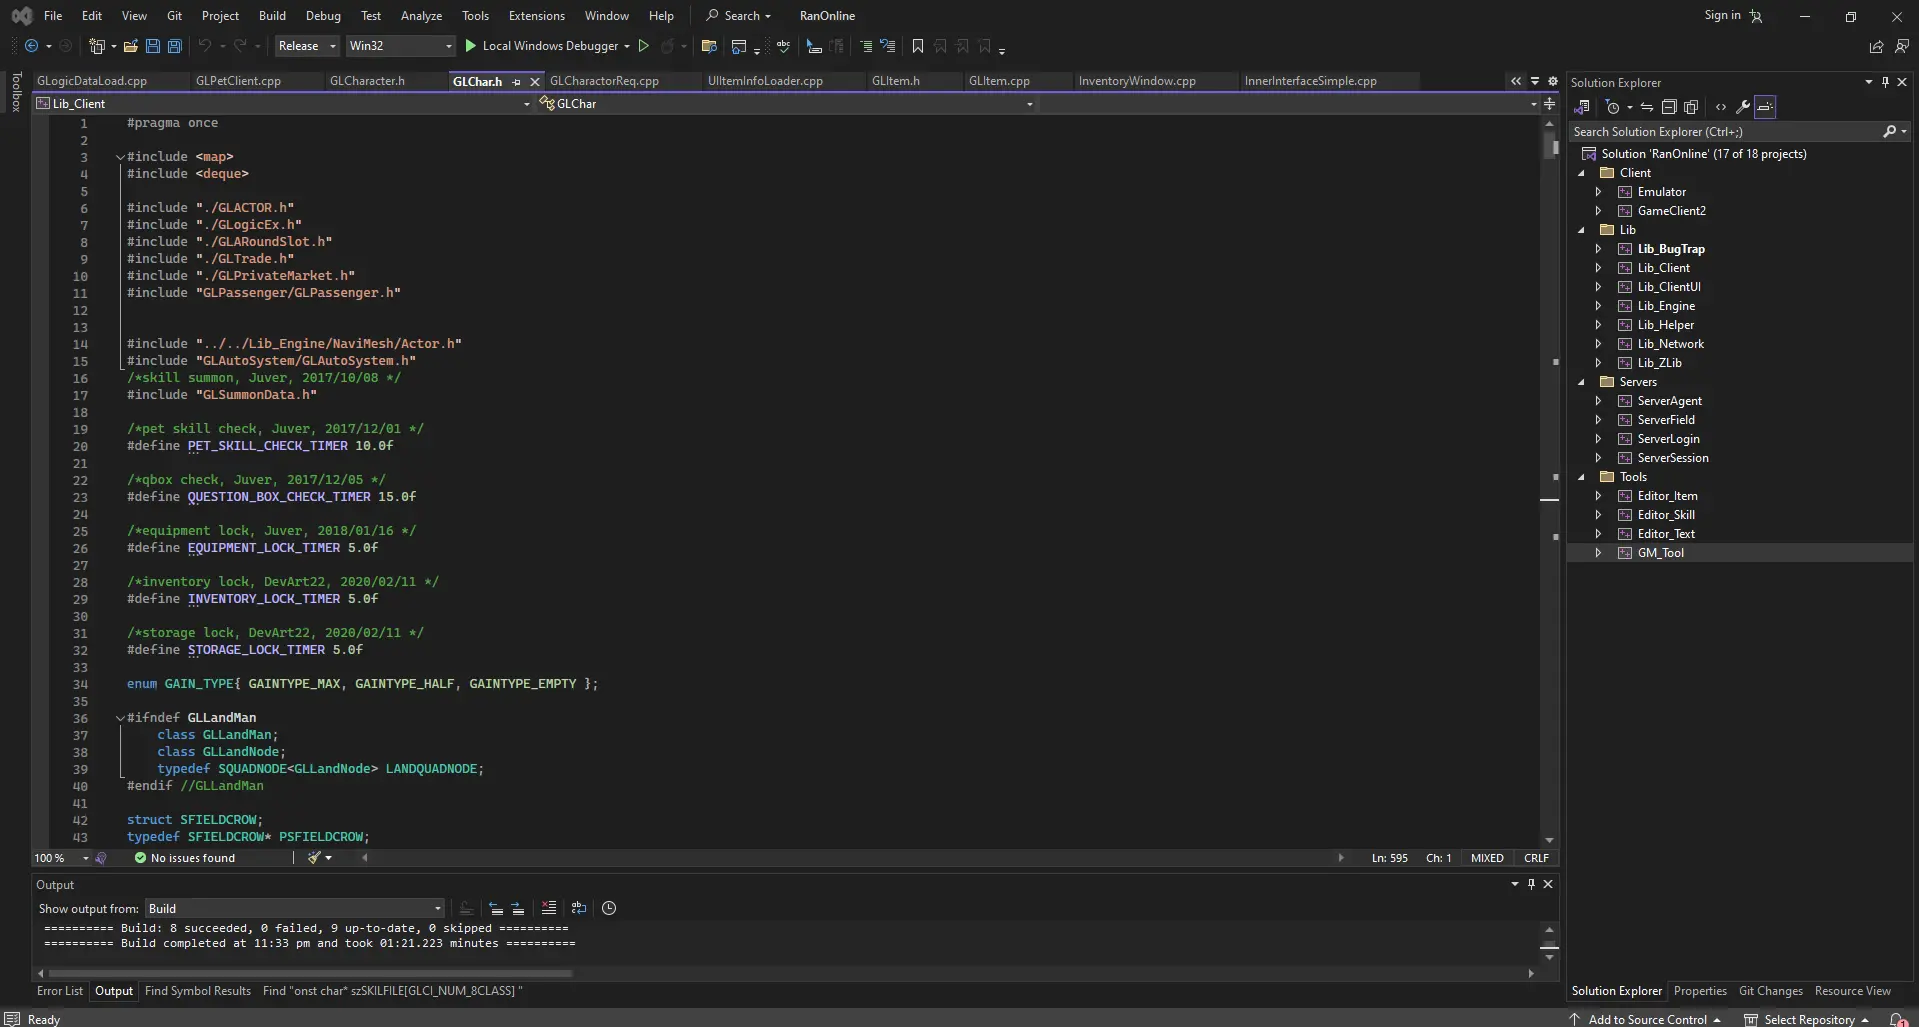Image resolution: width=1919 pixels, height=1027 pixels.
Task: Click No issues found indicator
Action: click(185, 858)
